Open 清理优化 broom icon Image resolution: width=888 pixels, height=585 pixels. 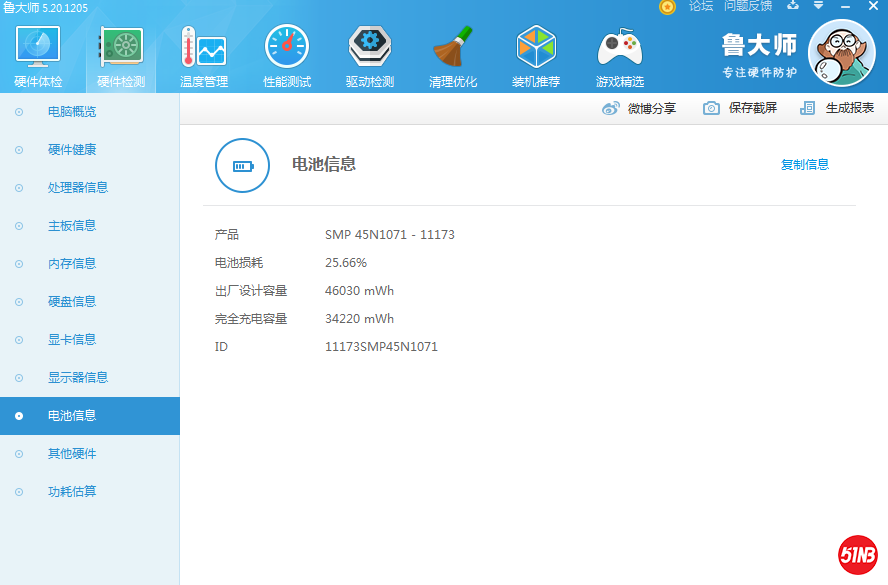453,48
